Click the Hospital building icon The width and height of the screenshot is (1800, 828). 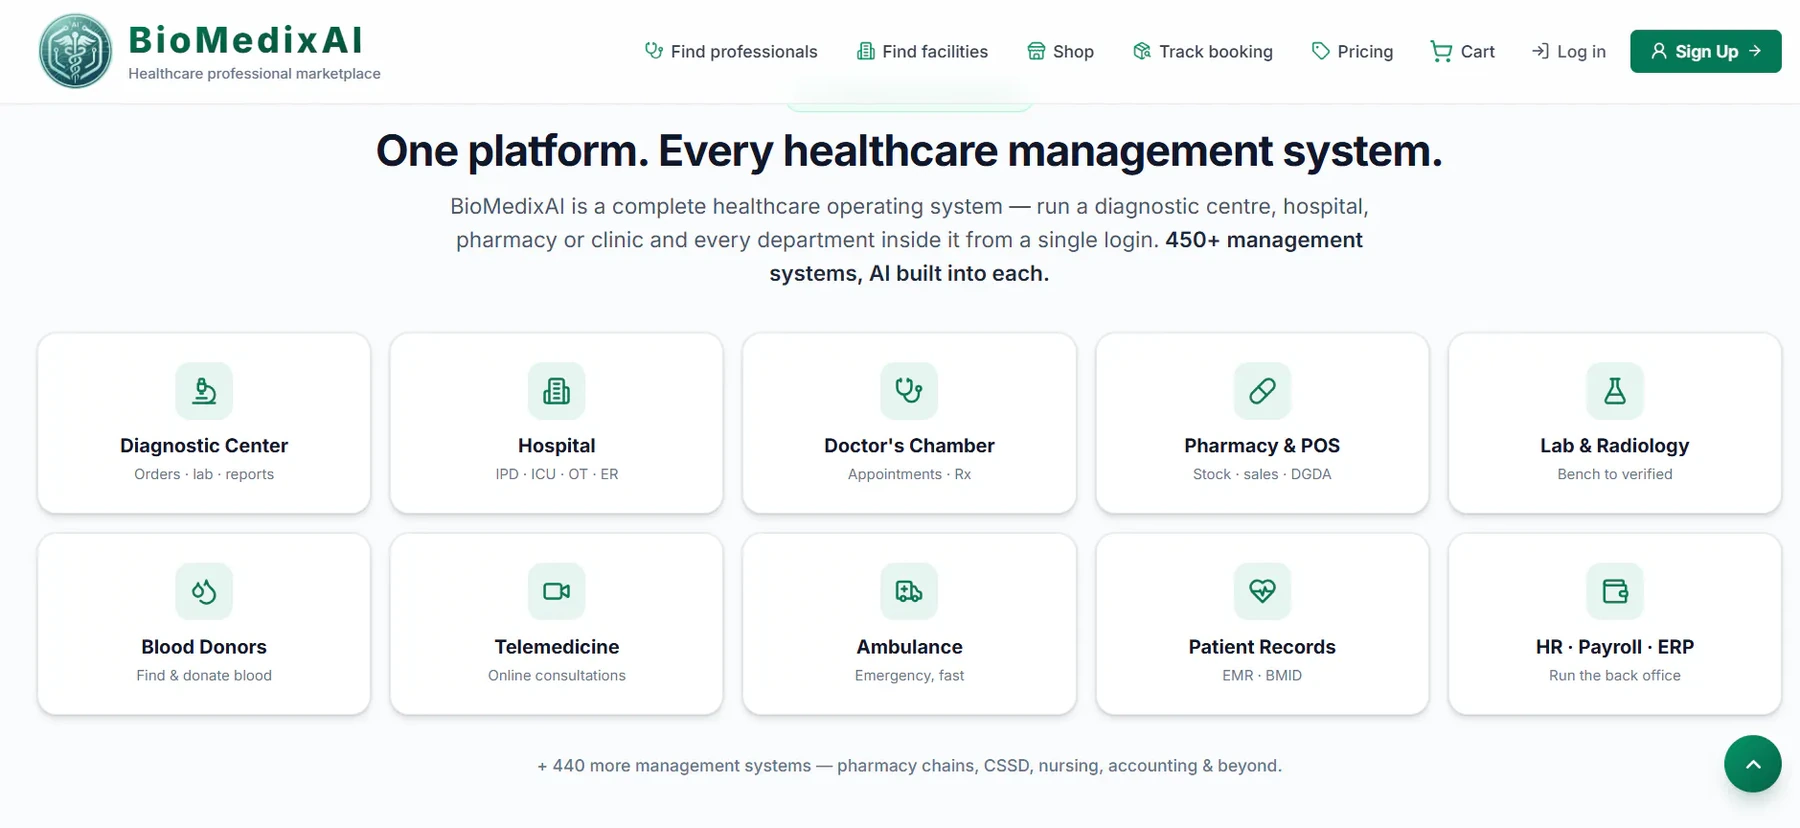click(556, 391)
